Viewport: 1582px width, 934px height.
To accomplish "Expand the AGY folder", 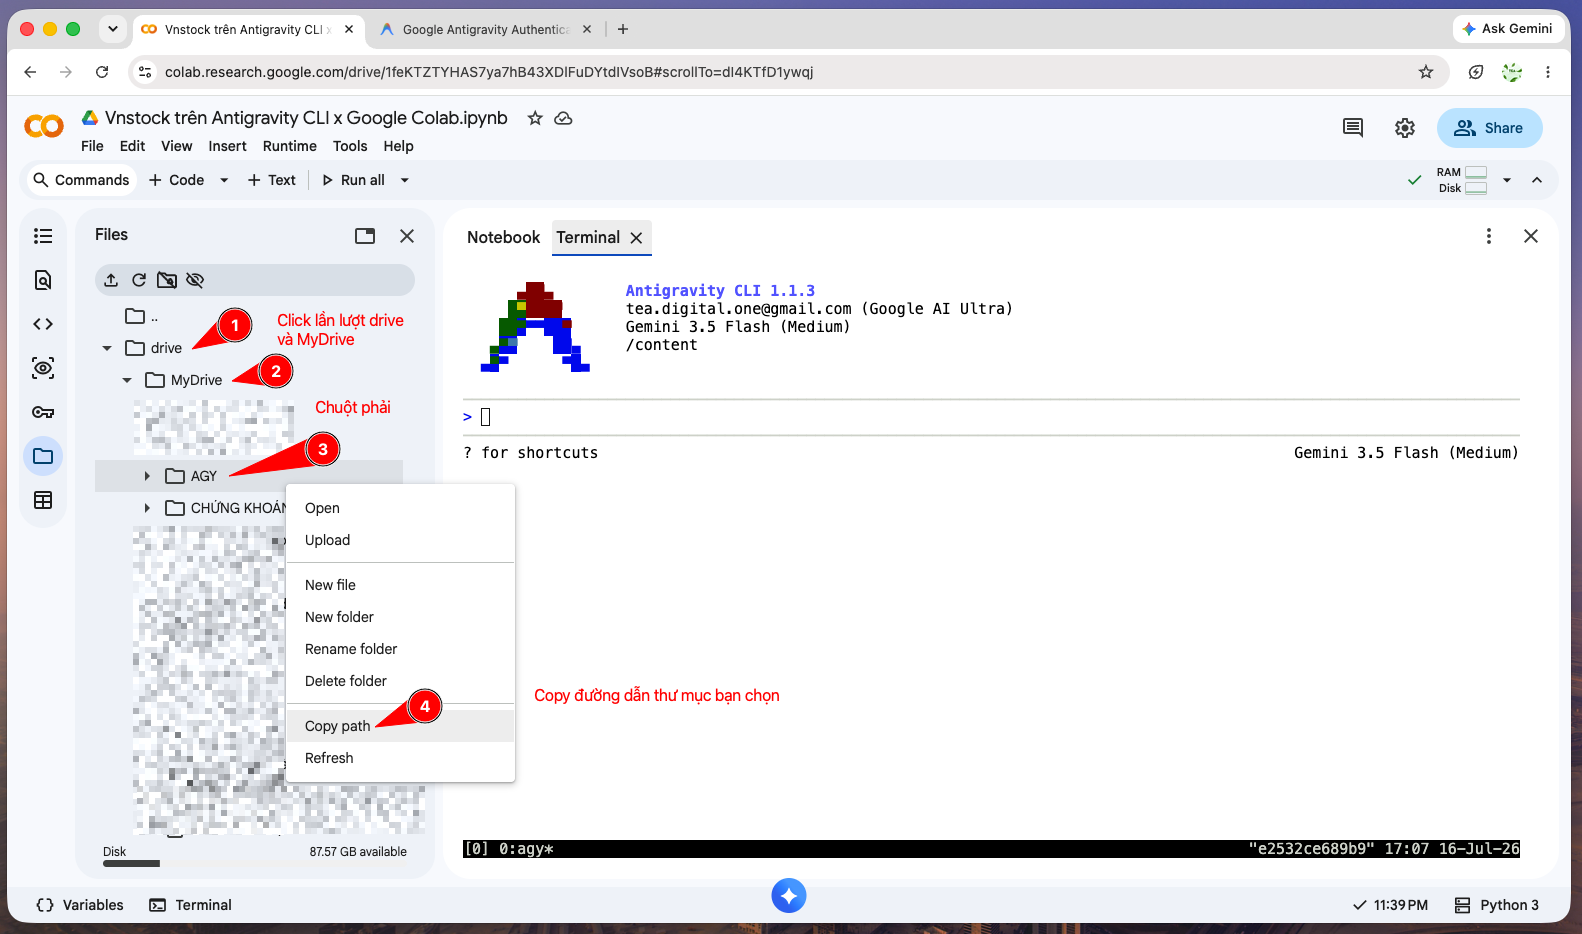I will coord(147,476).
